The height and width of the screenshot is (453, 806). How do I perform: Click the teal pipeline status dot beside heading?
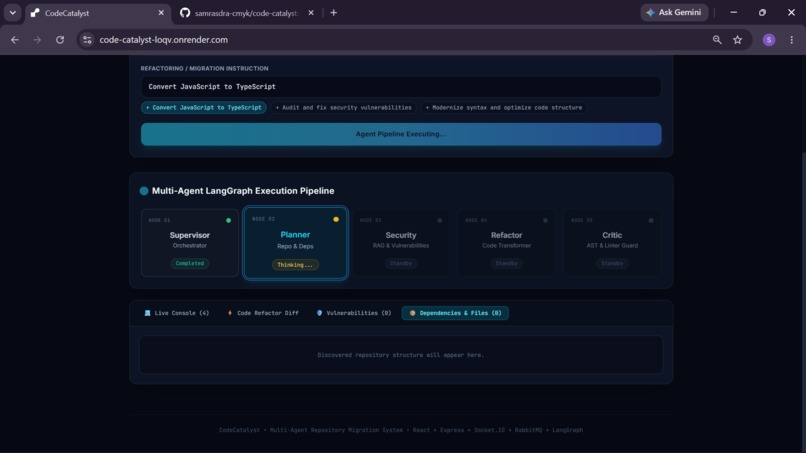point(144,191)
